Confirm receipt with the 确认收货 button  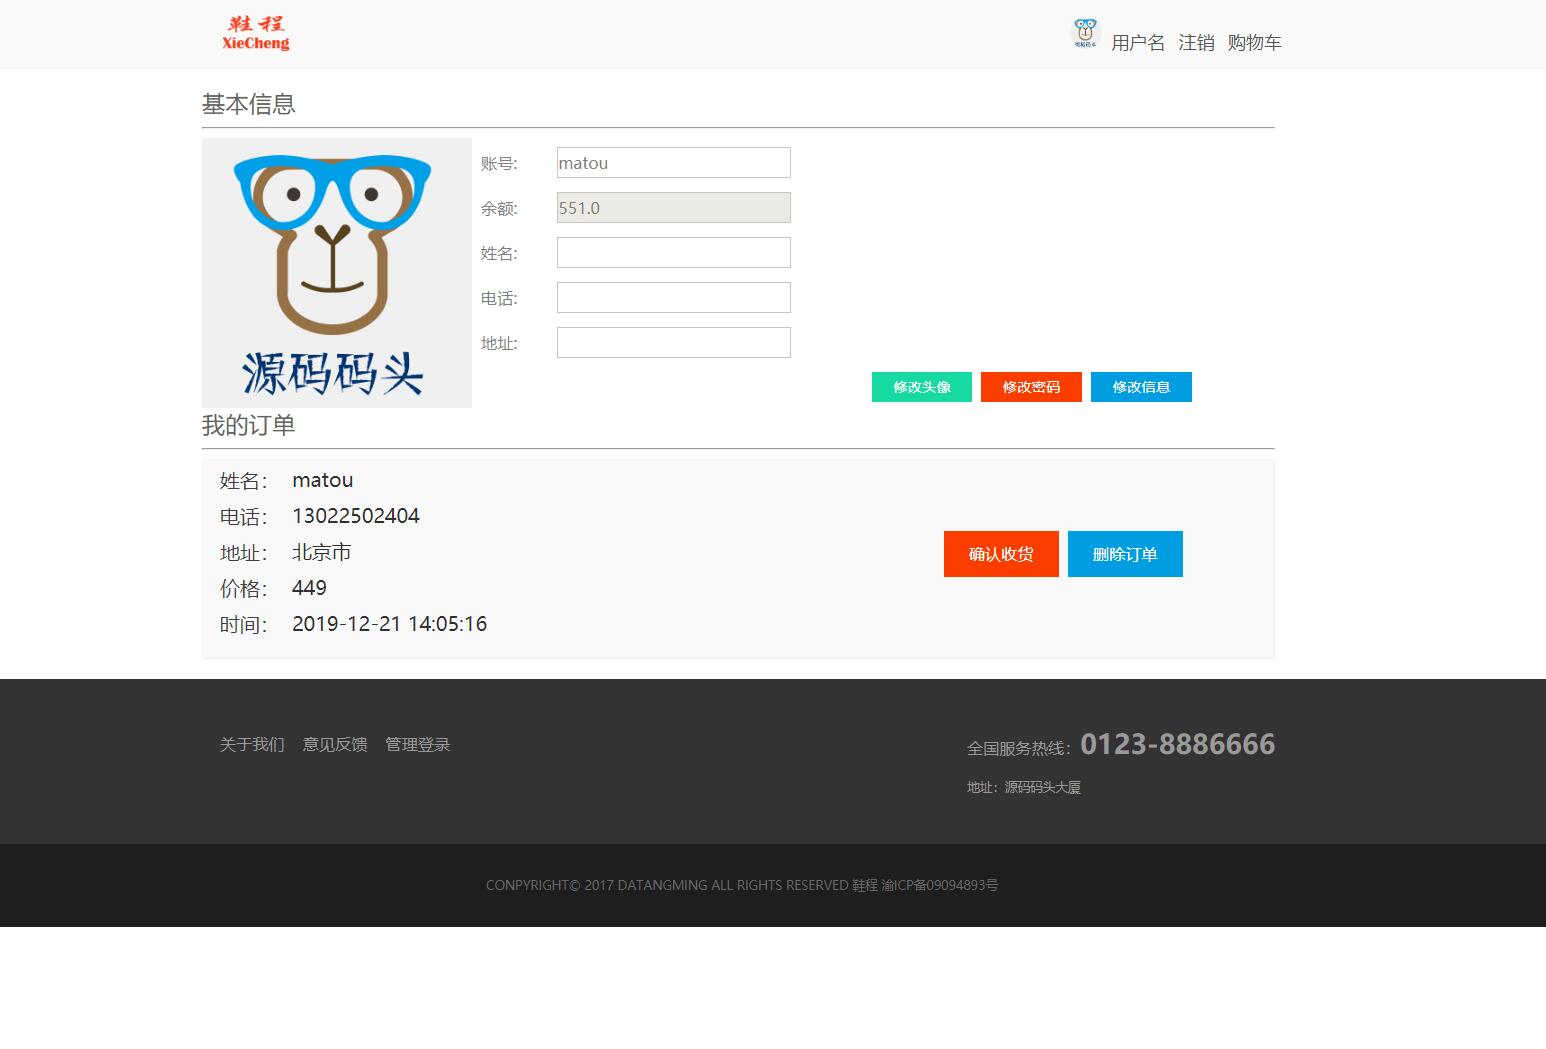(x=1000, y=553)
